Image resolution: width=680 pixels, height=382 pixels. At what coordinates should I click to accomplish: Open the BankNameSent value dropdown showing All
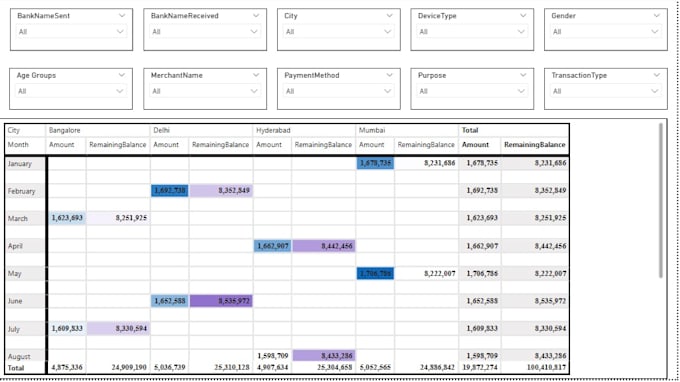[x=71, y=32]
